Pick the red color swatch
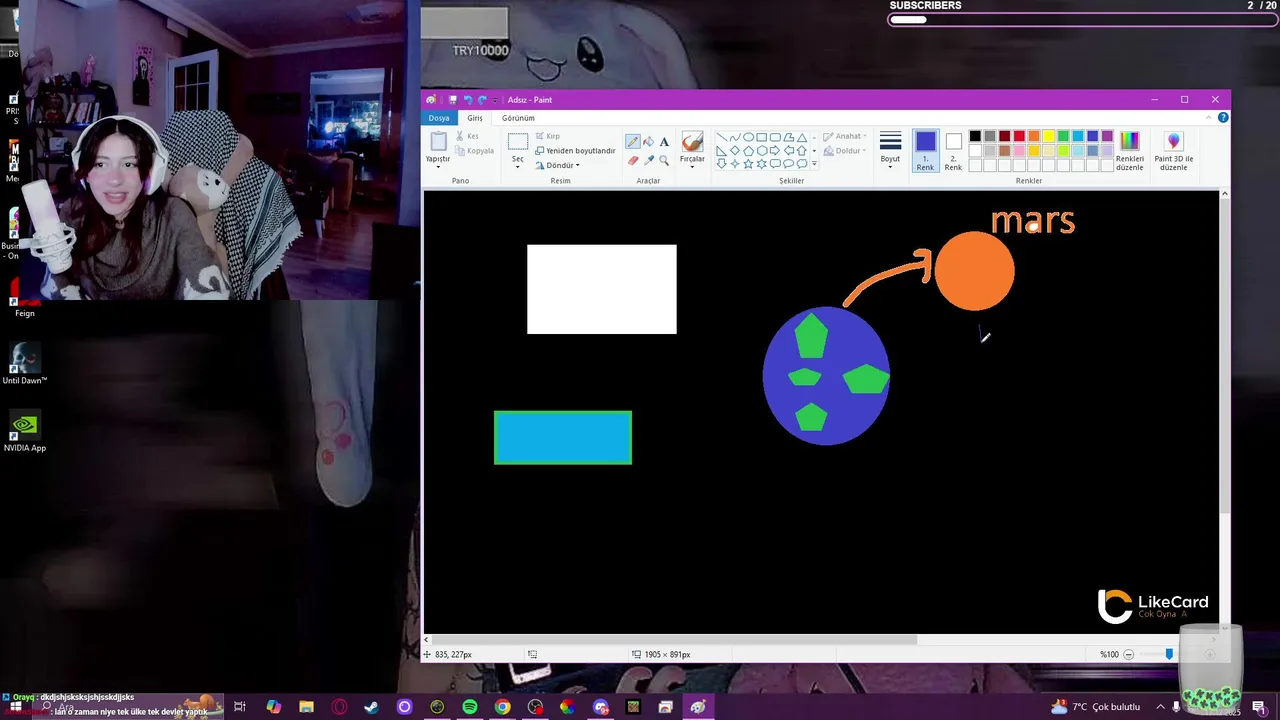 click(1019, 136)
